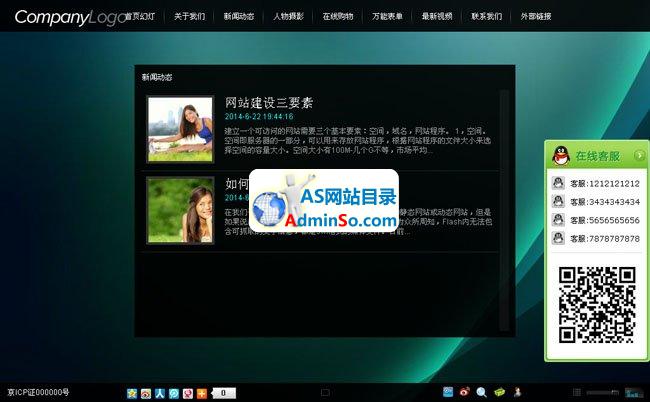The width and height of the screenshot is (650, 402).
Task: Click the yoga woman article thumbnail
Action: click(180, 129)
